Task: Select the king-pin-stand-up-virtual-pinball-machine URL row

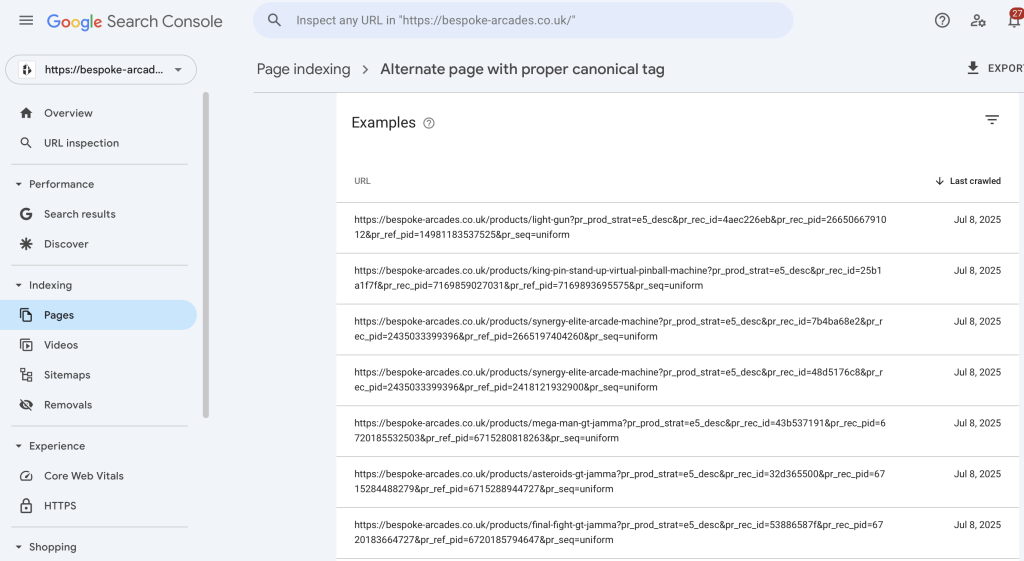Action: [x=677, y=278]
